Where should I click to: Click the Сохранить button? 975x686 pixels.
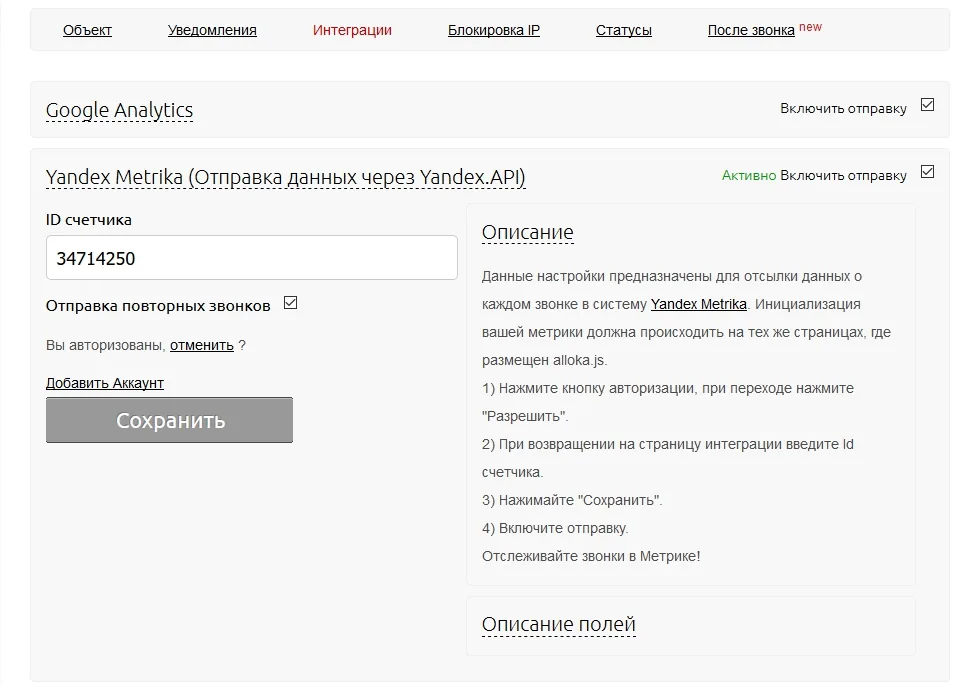tap(169, 420)
